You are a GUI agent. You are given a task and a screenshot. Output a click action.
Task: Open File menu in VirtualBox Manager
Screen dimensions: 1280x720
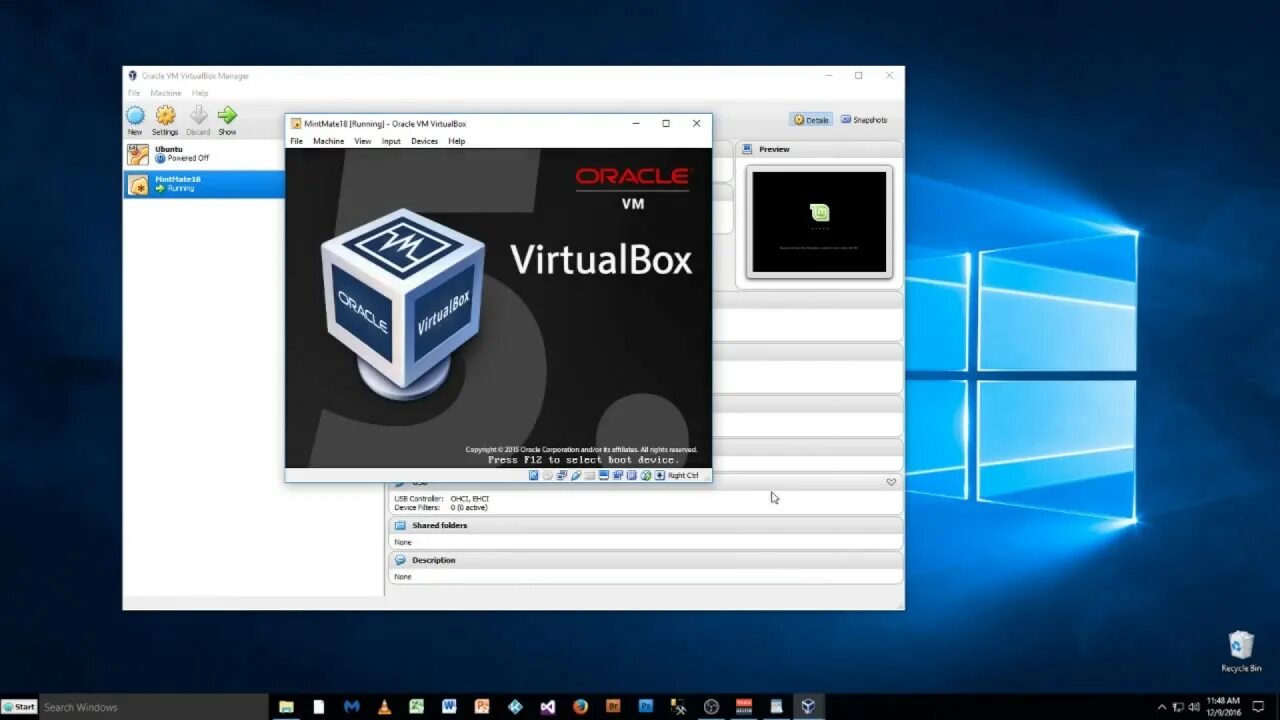click(x=134, y=93)
